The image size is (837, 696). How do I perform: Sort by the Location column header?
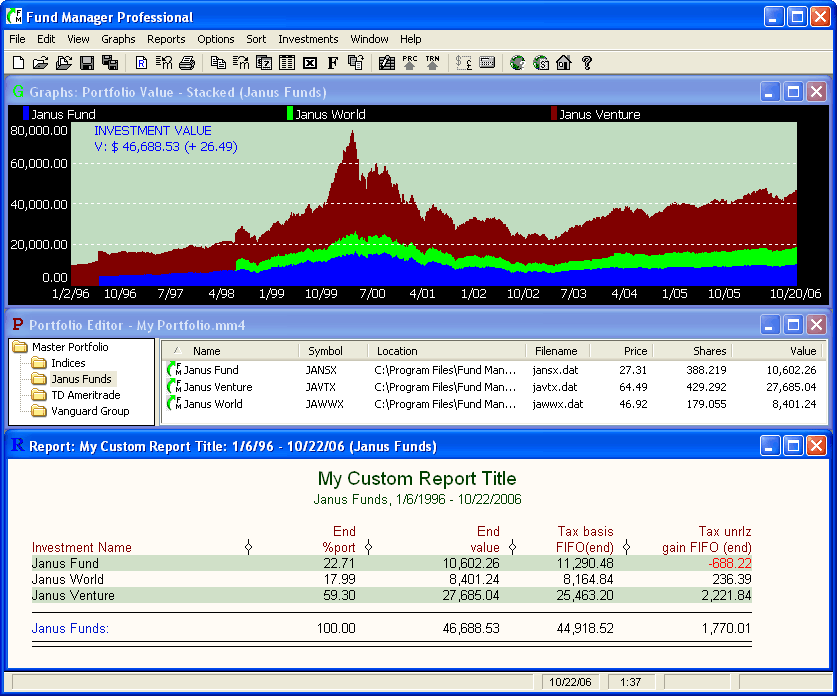446,351
